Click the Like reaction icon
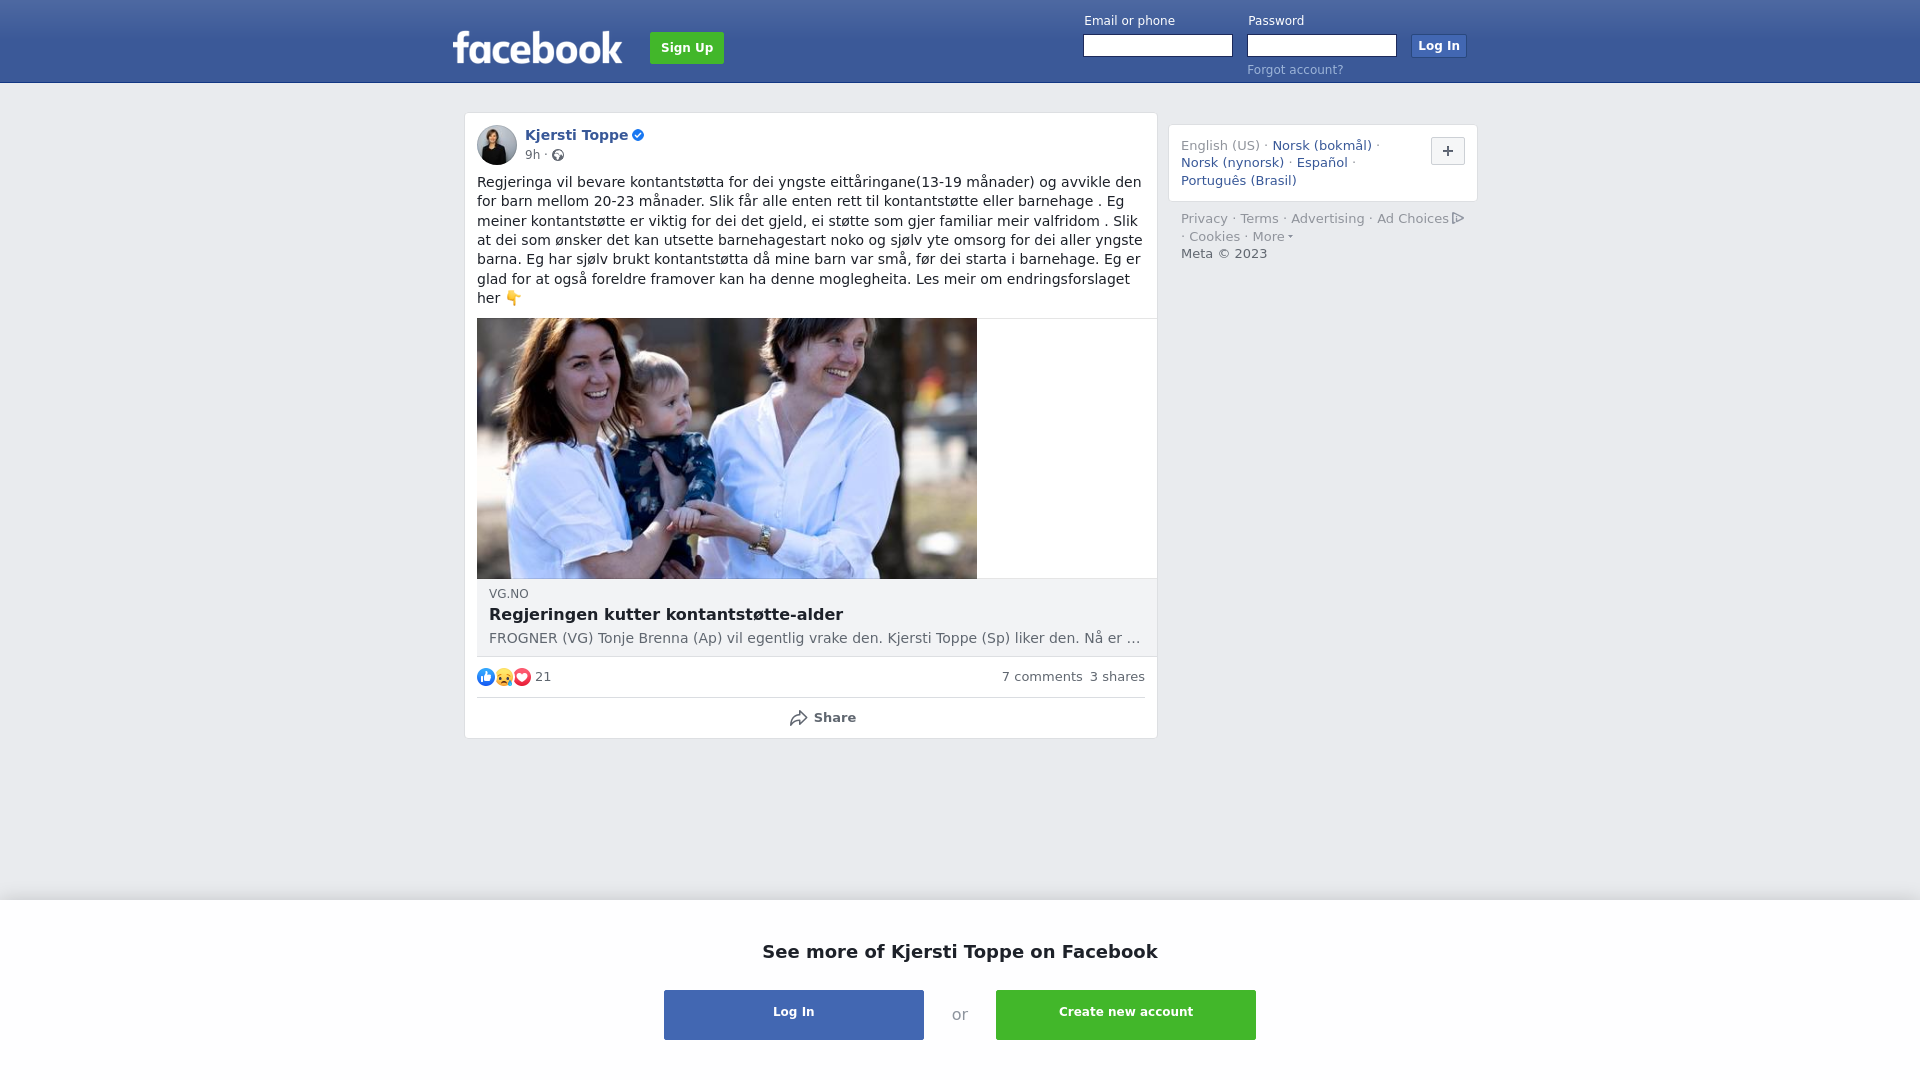This screenshot has width=1920, height=1080. (486, 677)
